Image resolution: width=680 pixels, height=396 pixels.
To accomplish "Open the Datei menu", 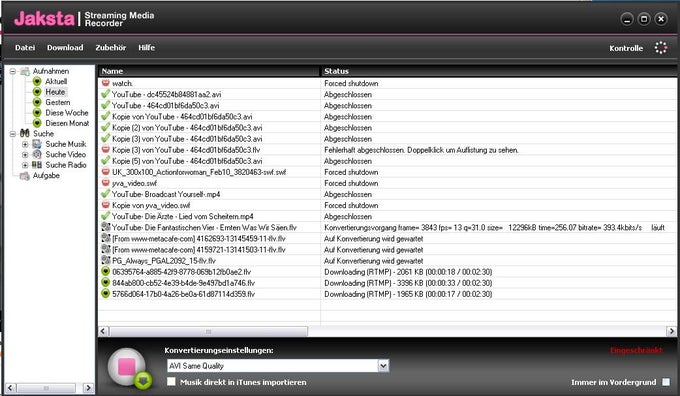I will (25, 48).
